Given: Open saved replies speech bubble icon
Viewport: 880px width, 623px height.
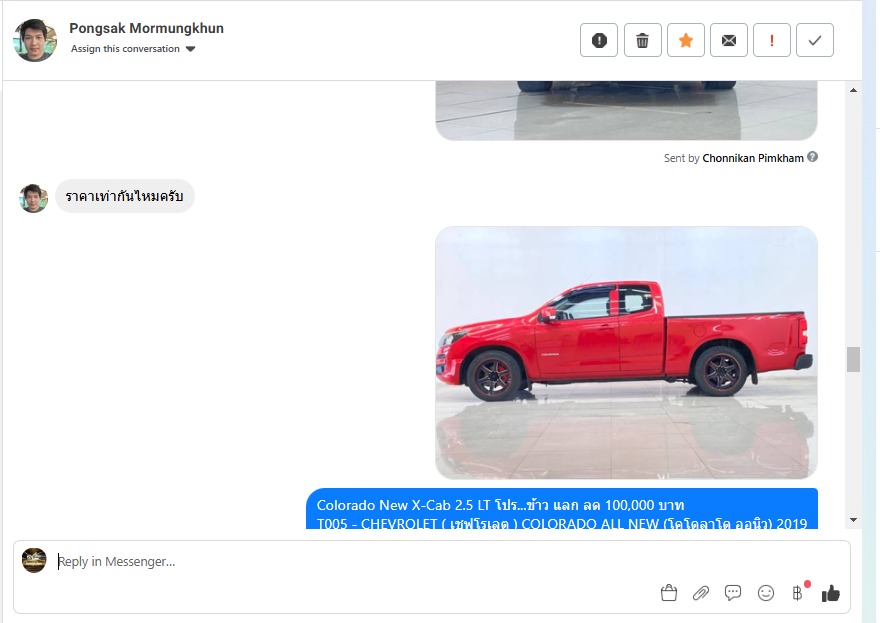Looking at the screenshot, I should pyautogui.click(x=733, y=593).
